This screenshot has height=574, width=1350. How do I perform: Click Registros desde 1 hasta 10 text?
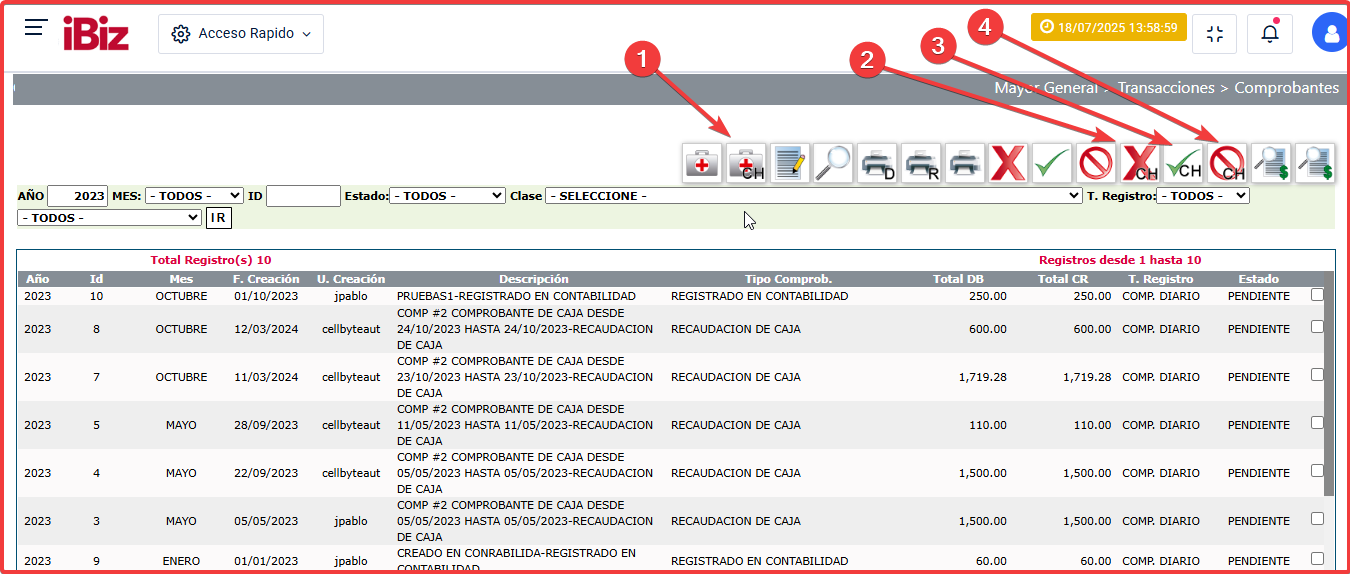(x=1120, y=260)
